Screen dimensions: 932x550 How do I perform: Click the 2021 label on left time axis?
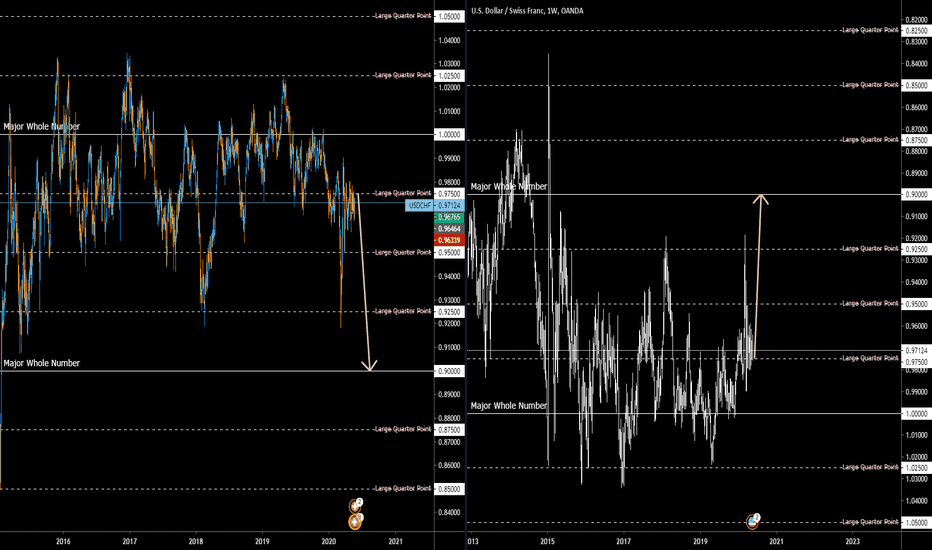click(395, 541)
